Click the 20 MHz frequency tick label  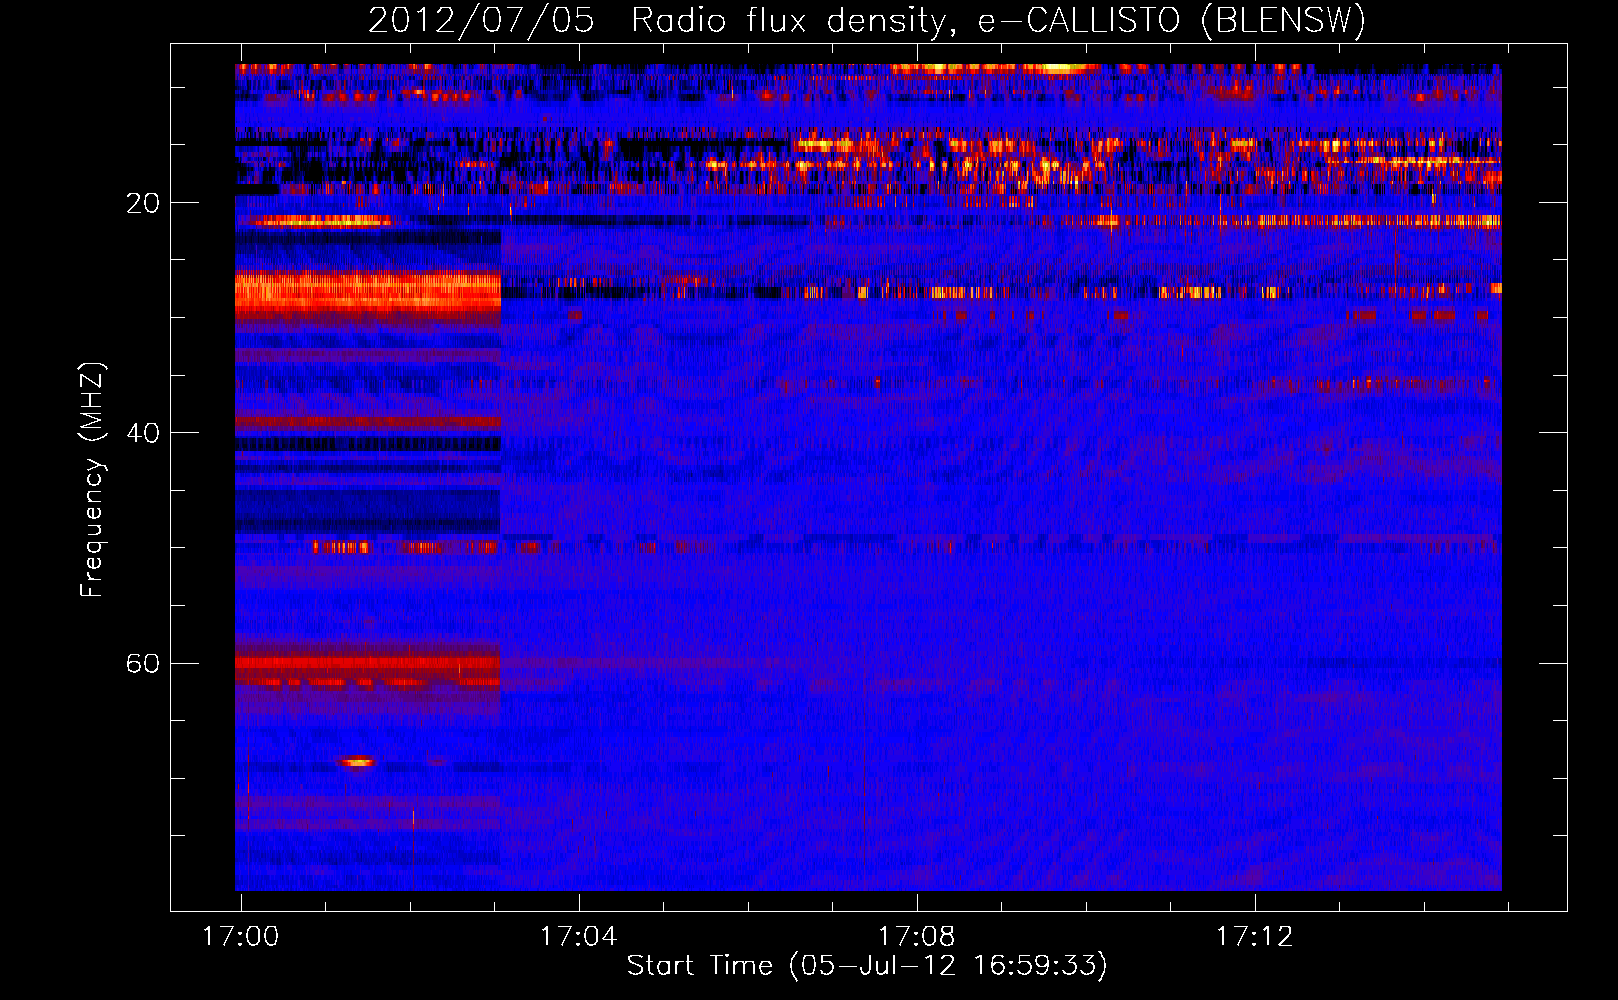pyautogui.click(x=142, y=203)
